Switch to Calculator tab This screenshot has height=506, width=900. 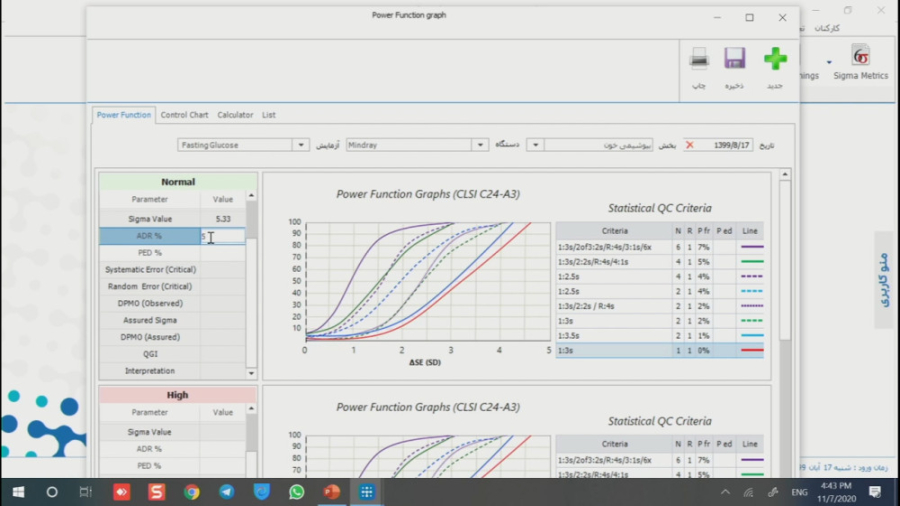[235, 115]
